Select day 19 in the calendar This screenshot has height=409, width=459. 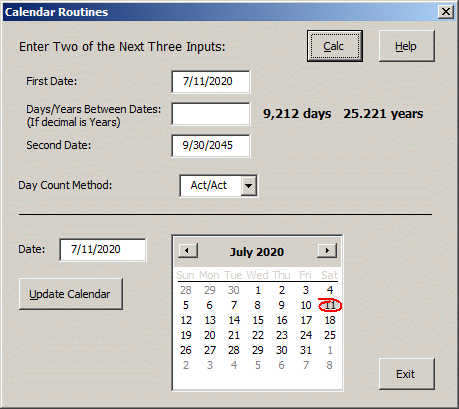coord(186,335)
